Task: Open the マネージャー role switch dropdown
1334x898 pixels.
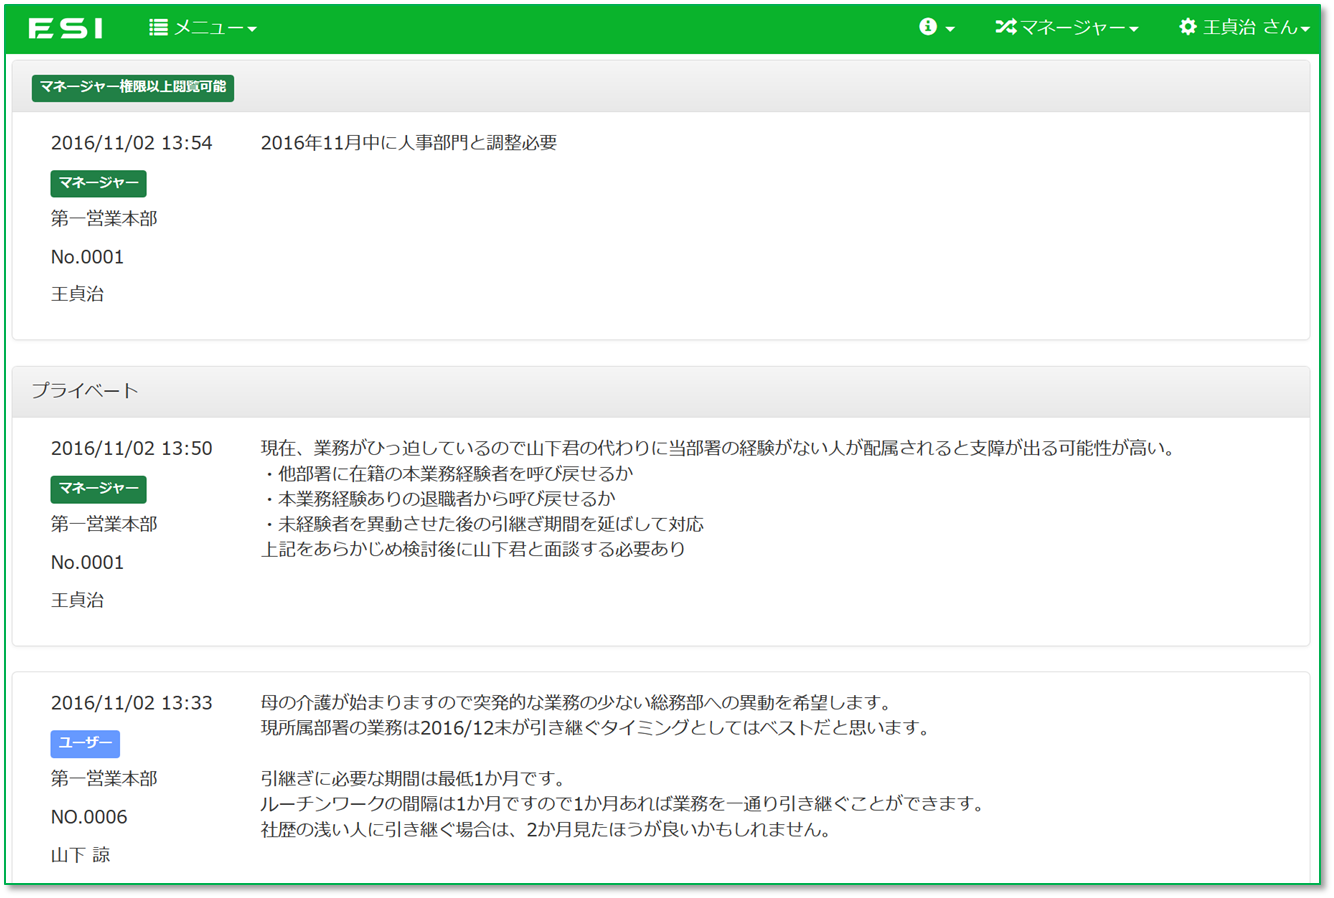Action: point(1067,28)
